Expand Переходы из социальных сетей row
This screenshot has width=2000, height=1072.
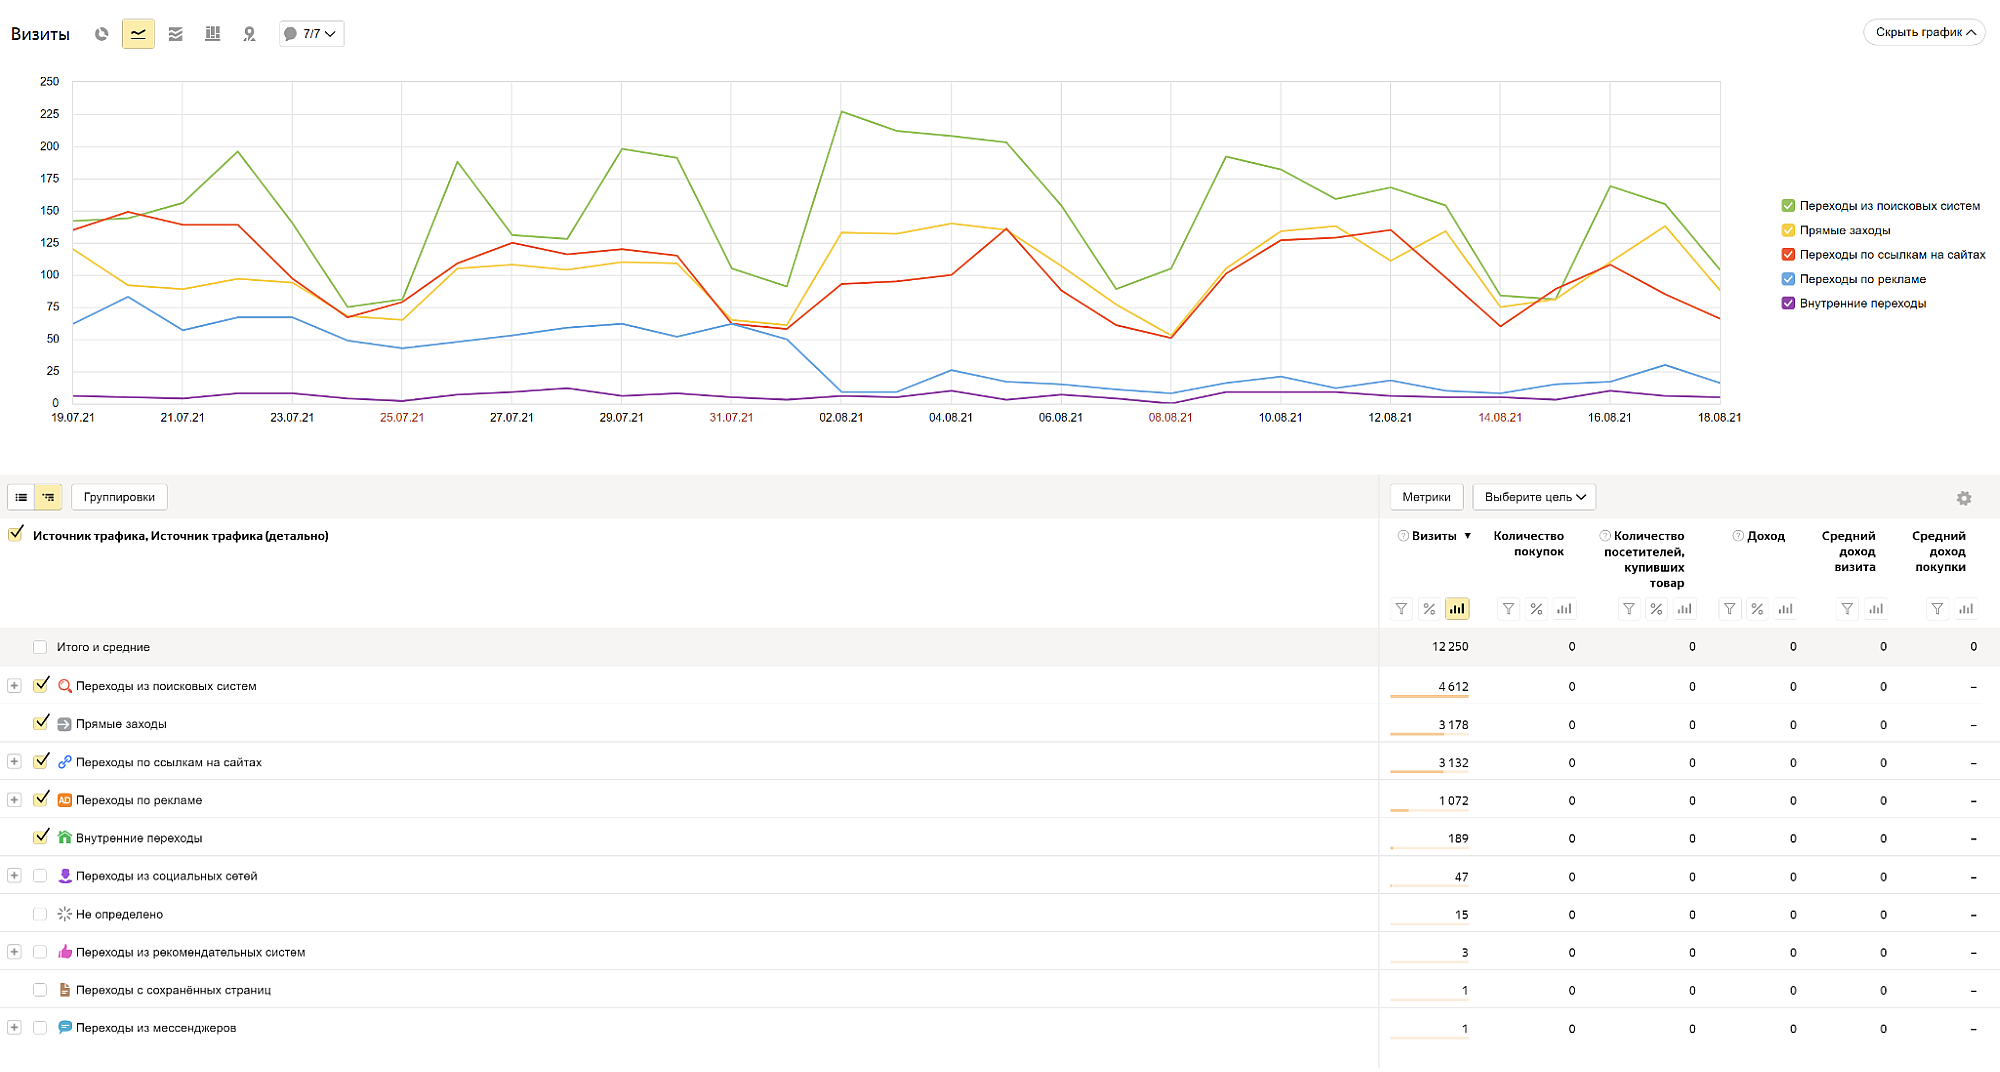point(14,876)
